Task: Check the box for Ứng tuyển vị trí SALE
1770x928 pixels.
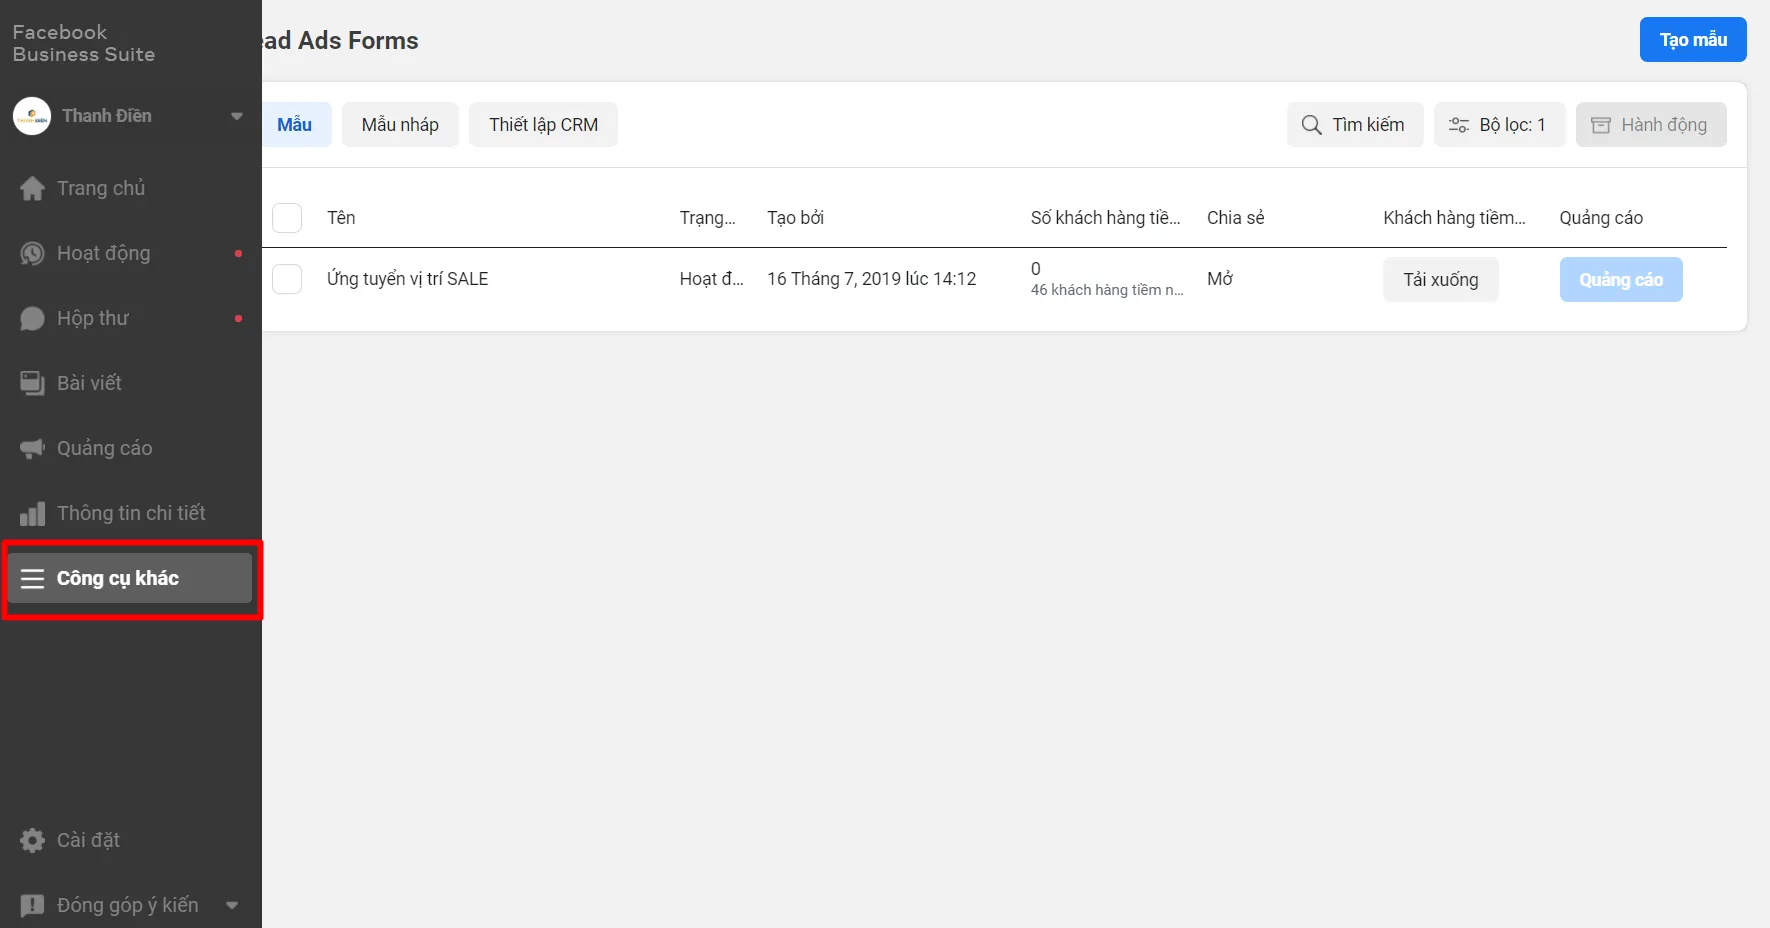Action: (287, 279)
